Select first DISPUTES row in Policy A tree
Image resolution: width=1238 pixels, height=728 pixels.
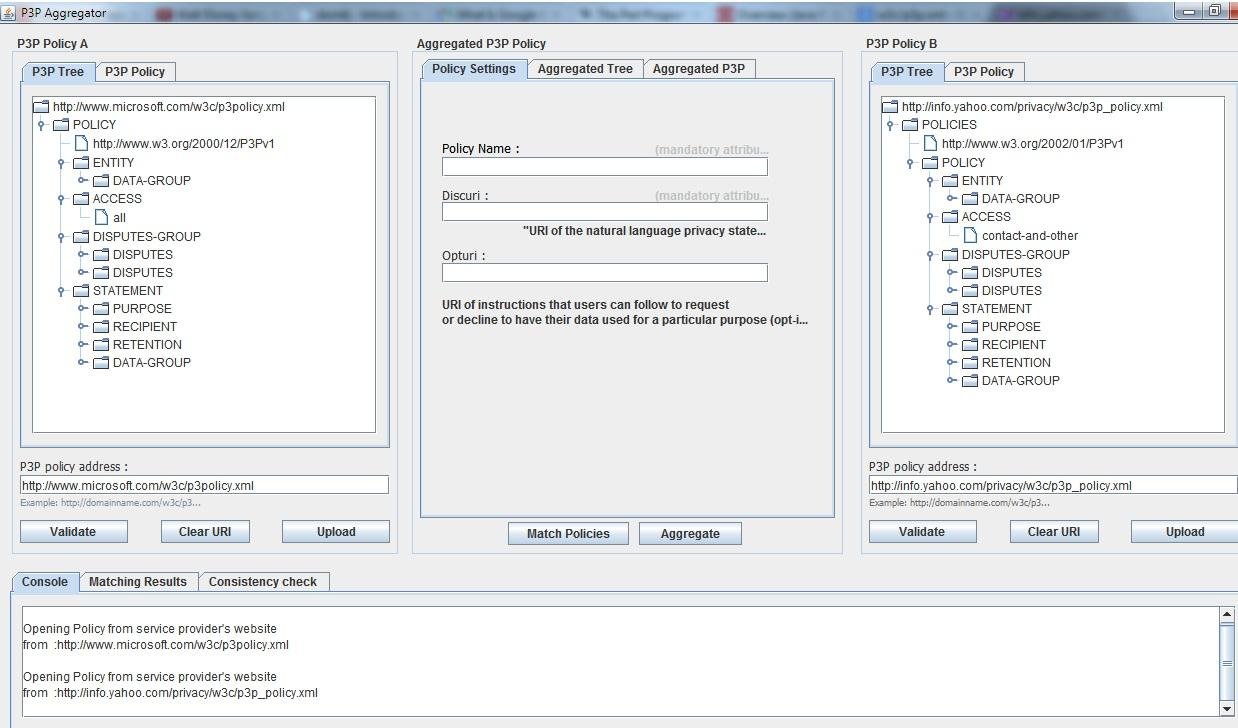[x=143, y=255]
